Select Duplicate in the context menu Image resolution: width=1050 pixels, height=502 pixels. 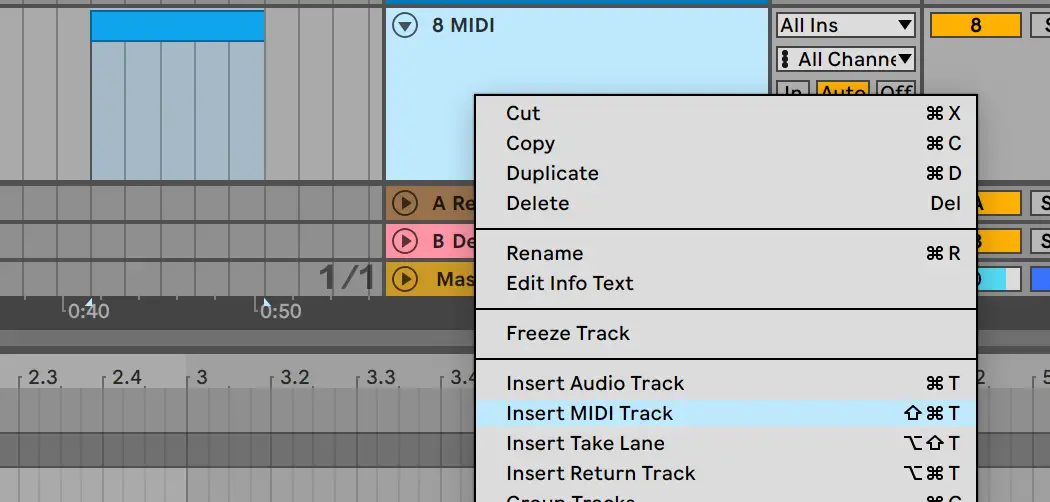[552, 173]
